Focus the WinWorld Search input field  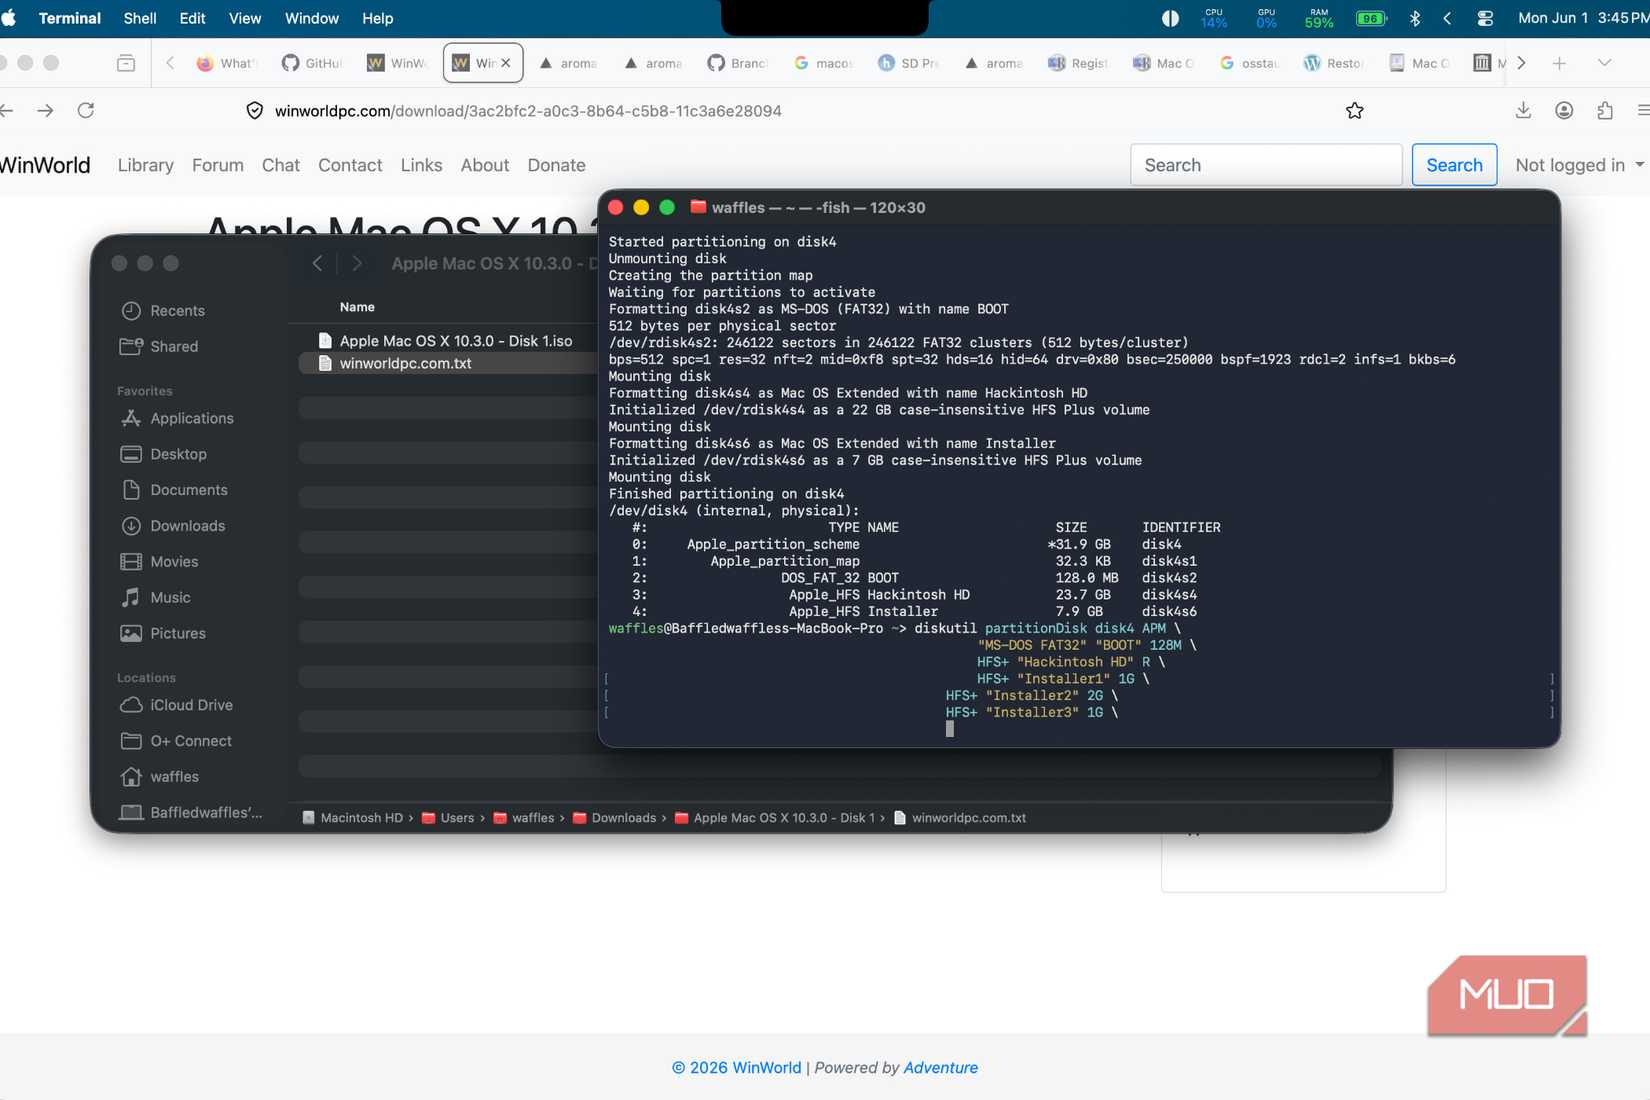click(x=1266, y=165)
